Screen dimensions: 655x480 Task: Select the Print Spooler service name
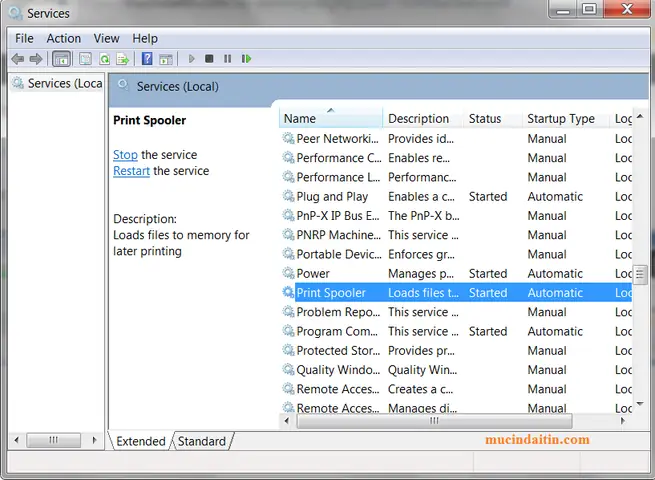331,293
